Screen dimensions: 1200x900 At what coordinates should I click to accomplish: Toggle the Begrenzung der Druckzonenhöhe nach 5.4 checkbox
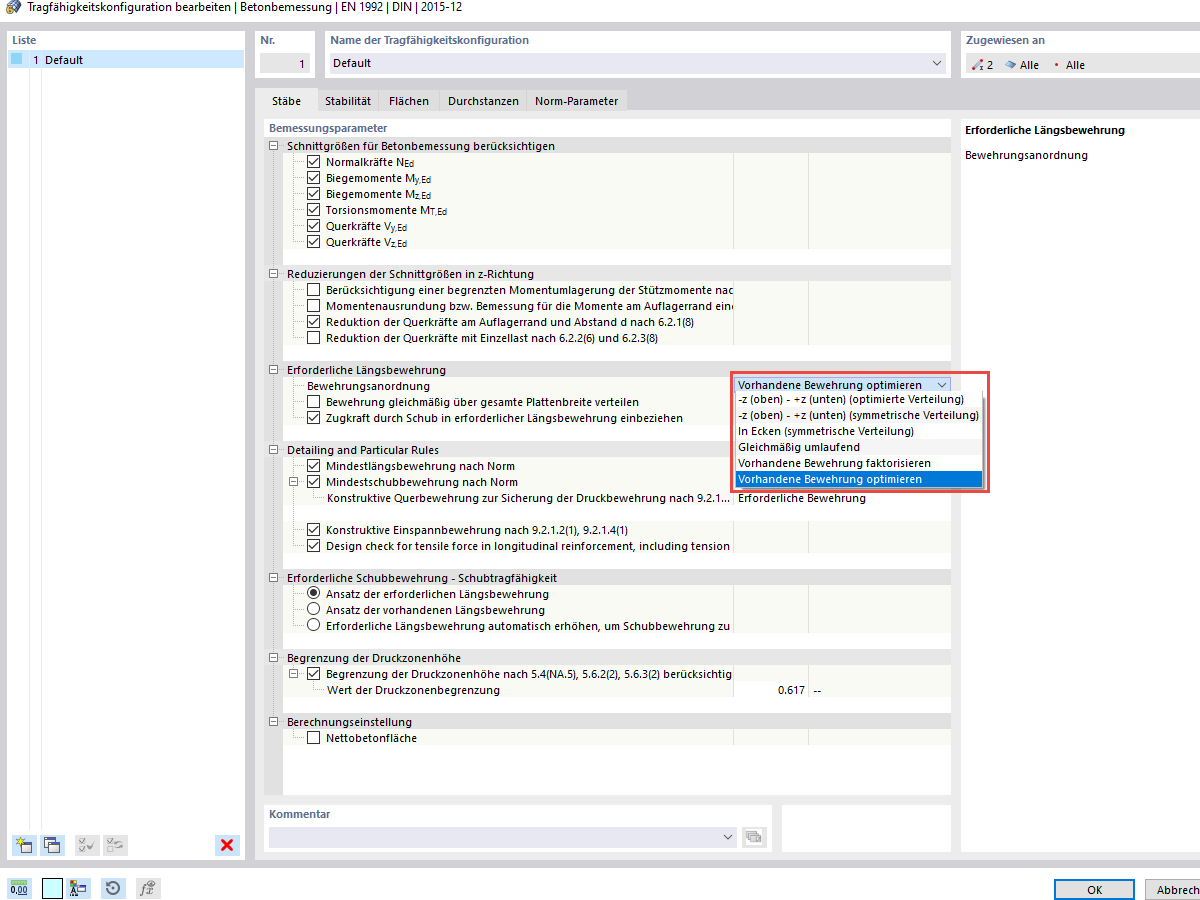(x=314, y=674)
